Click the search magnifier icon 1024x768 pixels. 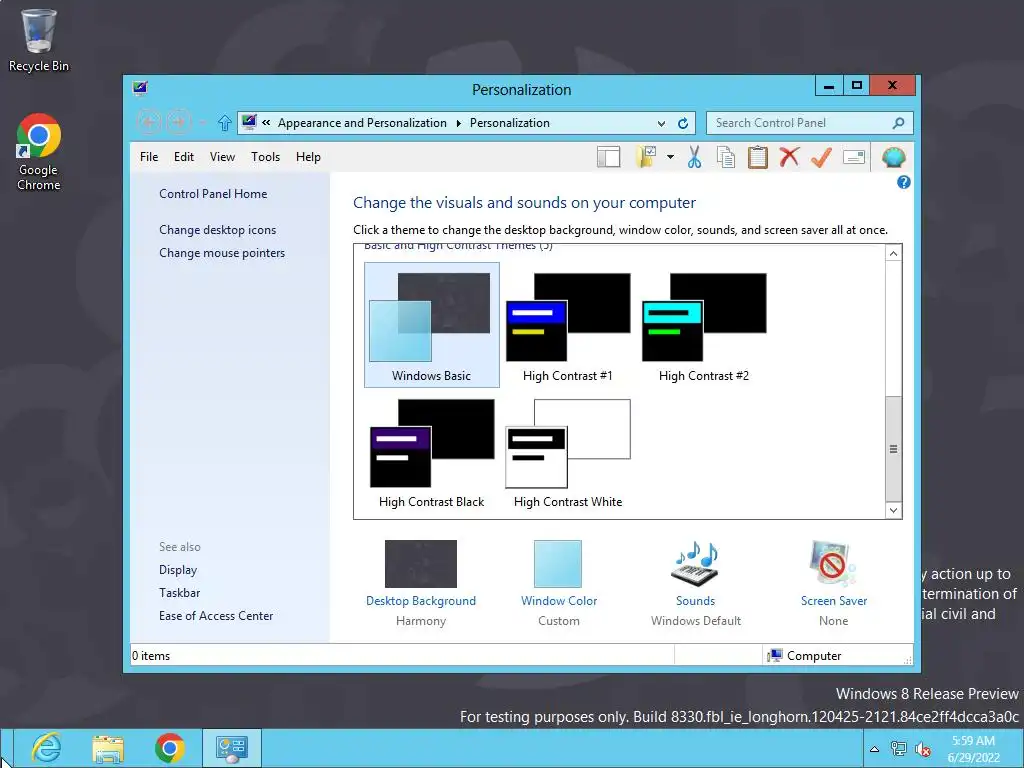point(899,123)
